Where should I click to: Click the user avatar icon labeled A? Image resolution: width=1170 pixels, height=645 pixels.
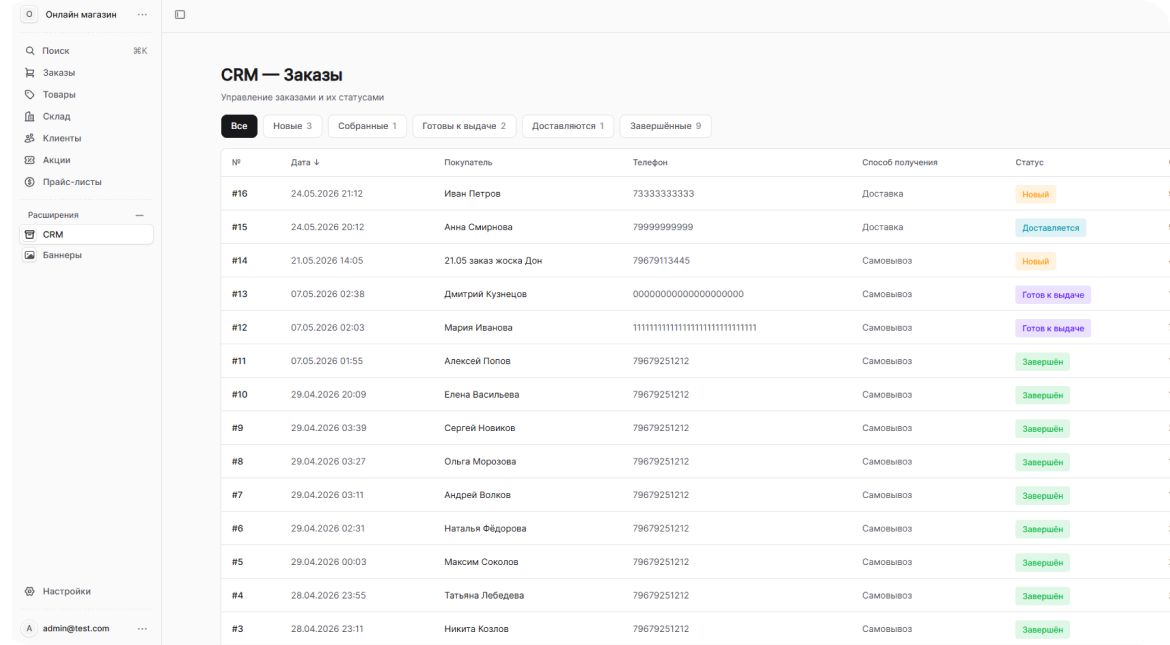tap(29, 629)
